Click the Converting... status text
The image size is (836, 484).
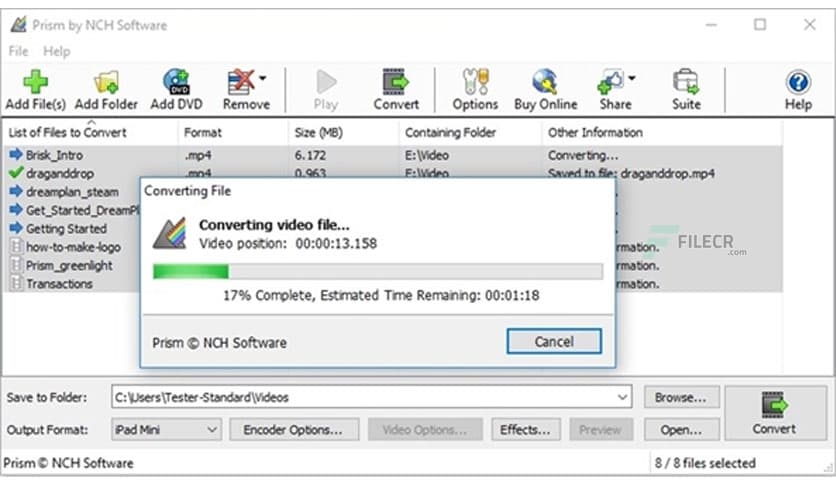coord(583,155)
